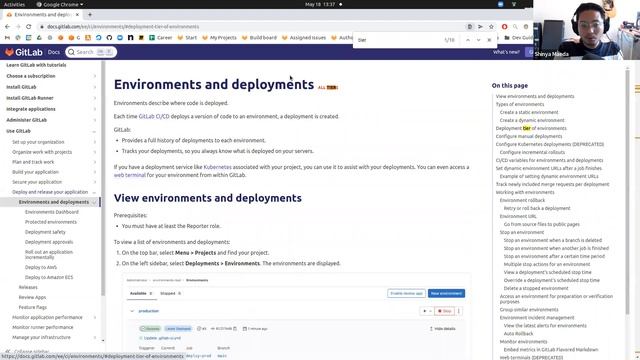Click the GitLab logo
The height and width of the screenshot is (360, 640).
pos(24,52)
